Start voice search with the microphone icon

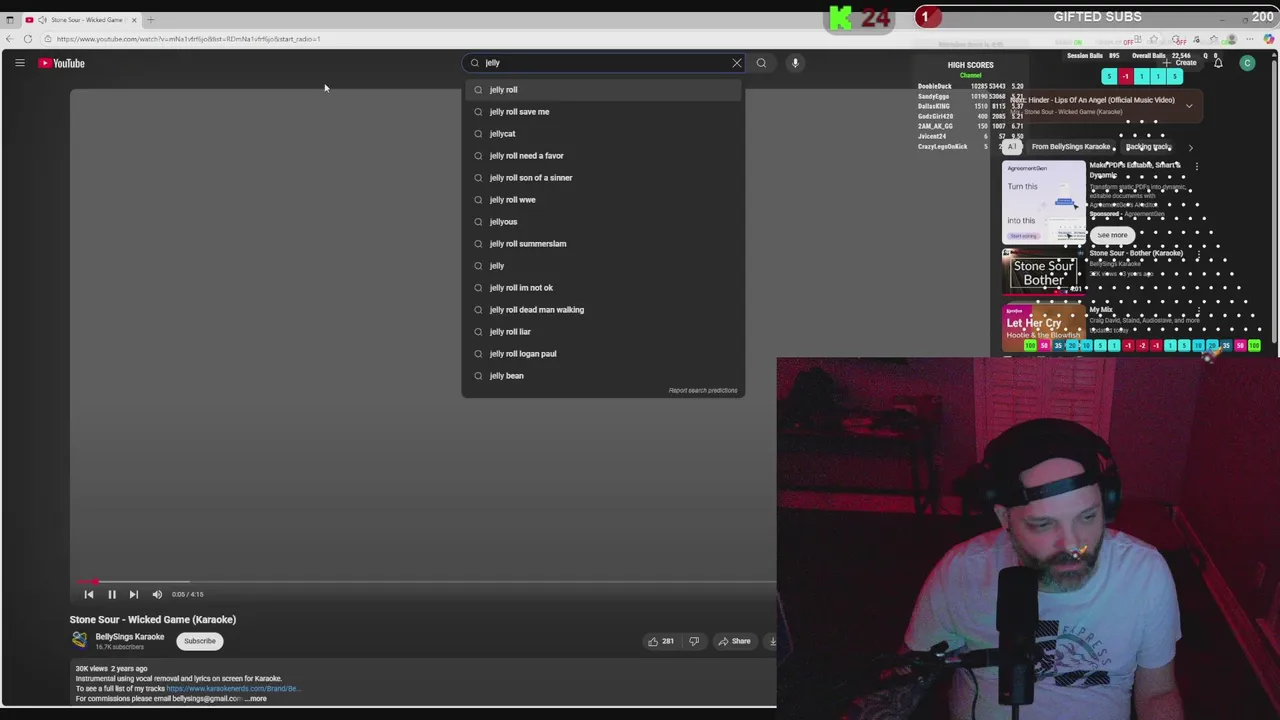pos(795,63)
